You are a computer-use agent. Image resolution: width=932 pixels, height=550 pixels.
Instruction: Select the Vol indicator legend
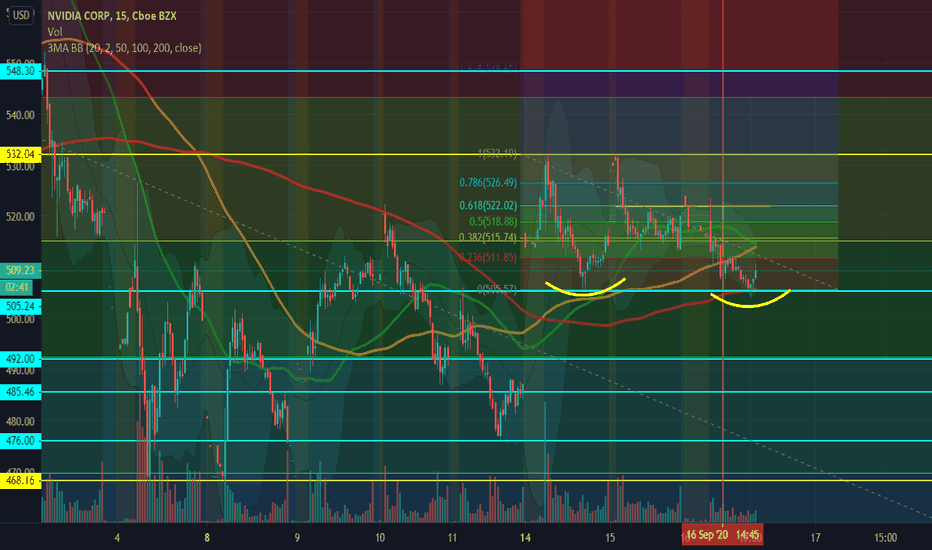pyautogui.click(x=55, y=32)
